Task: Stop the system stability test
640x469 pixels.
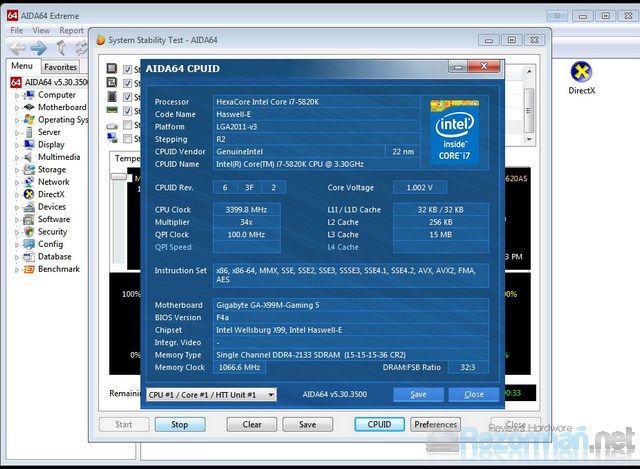Action: click(180, 425)
